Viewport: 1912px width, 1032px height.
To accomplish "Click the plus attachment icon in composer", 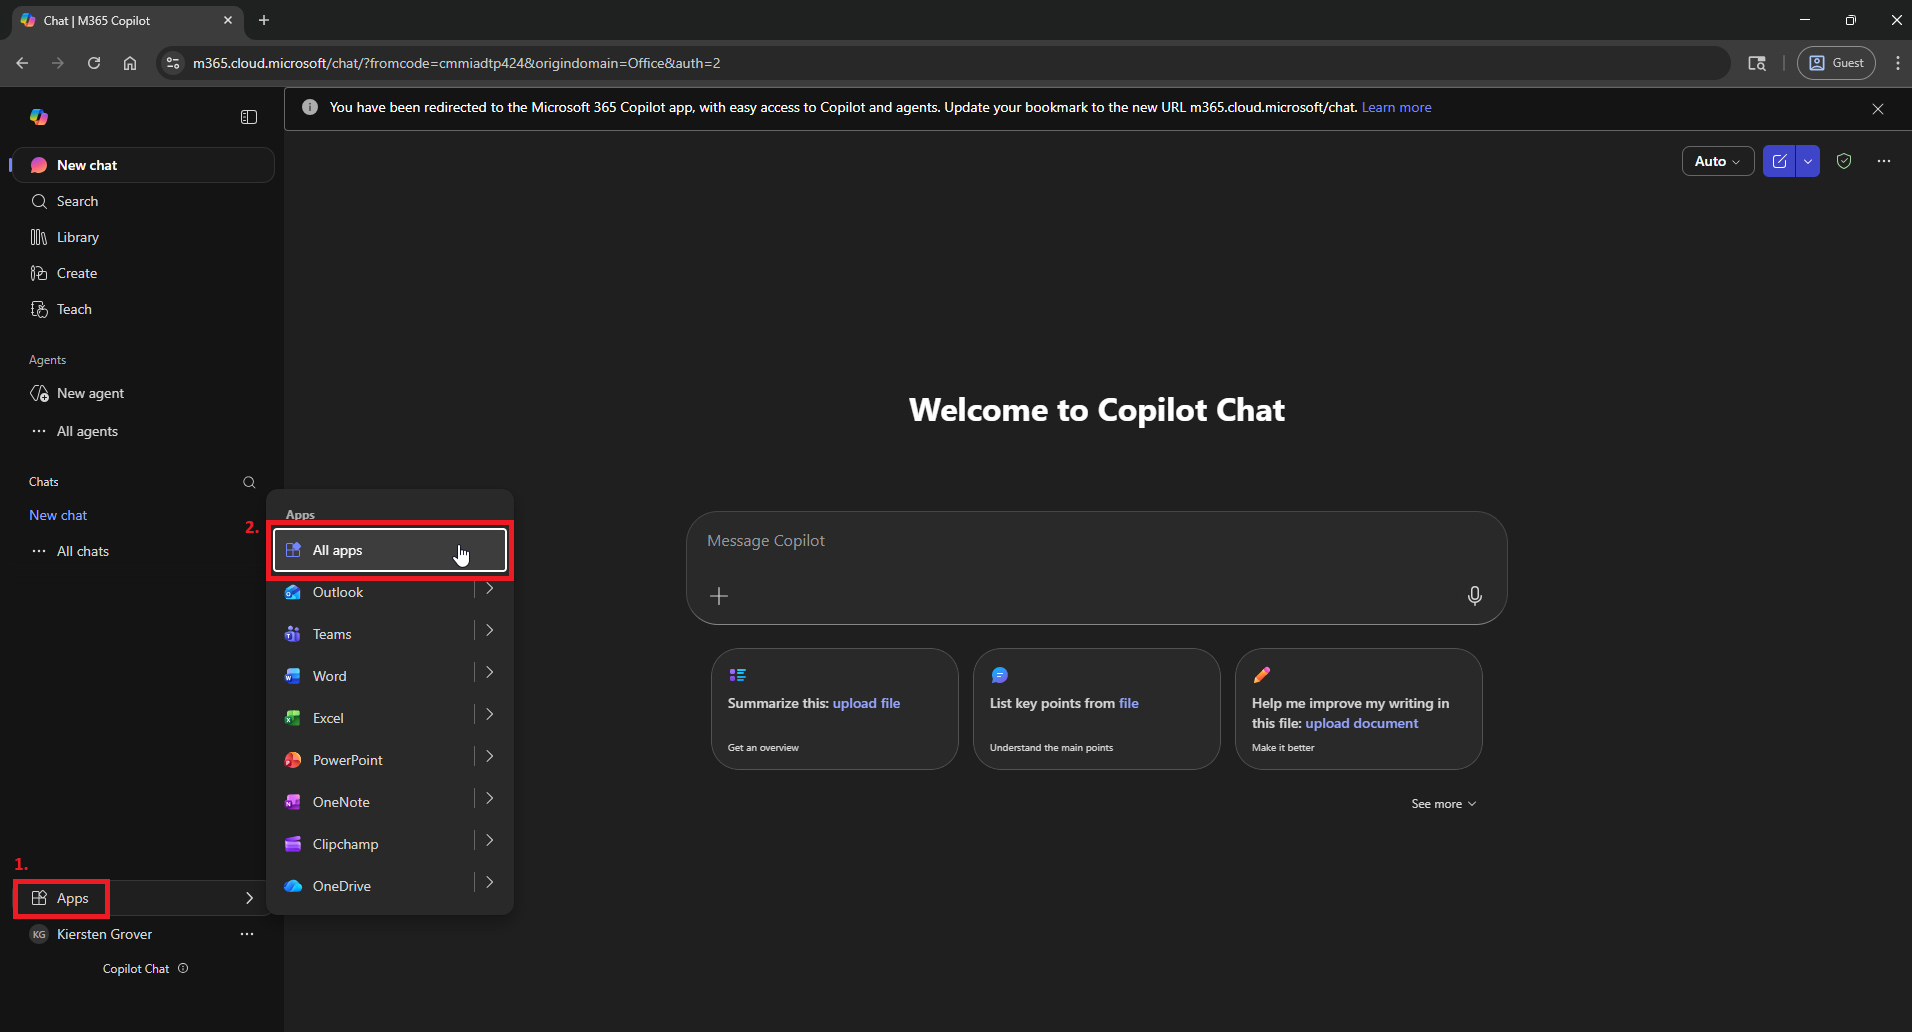I will [x=719, y=596].
